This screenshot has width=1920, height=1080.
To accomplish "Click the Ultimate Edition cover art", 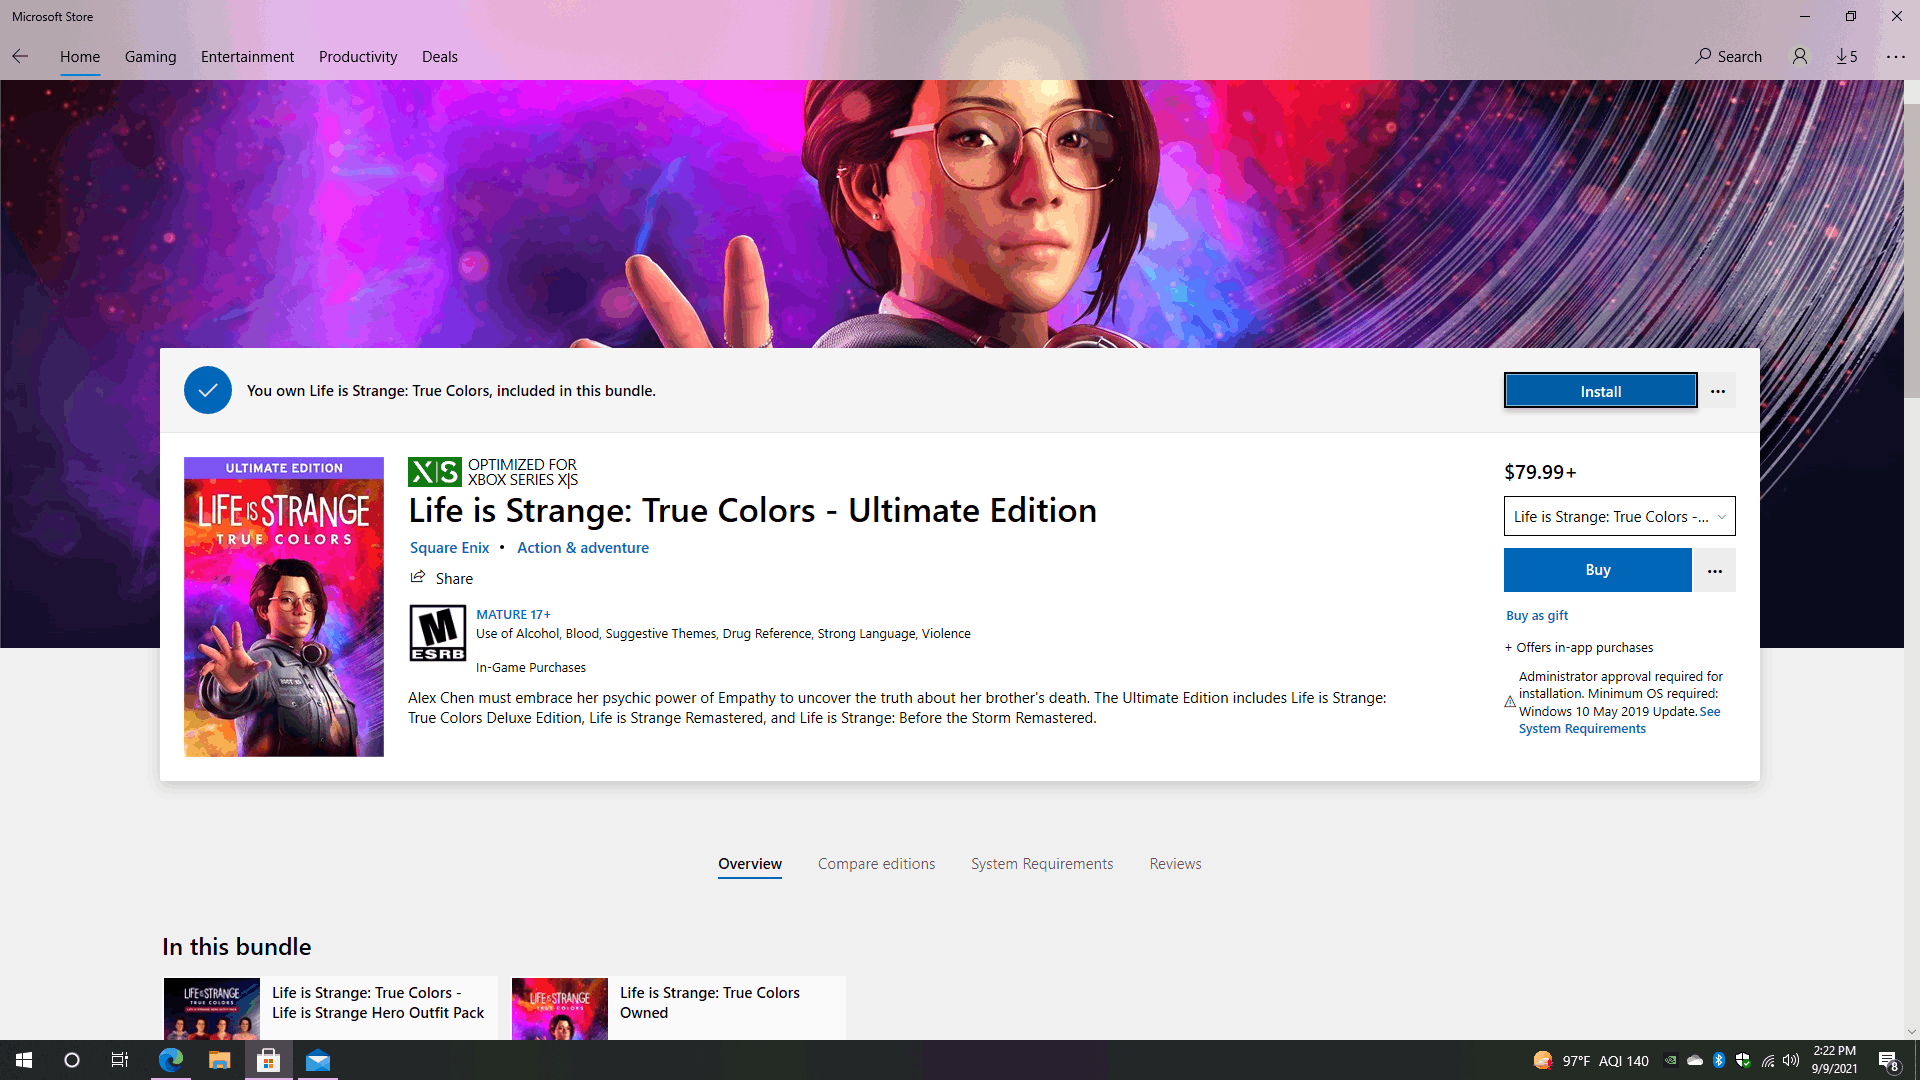I will tap(284, 607).
